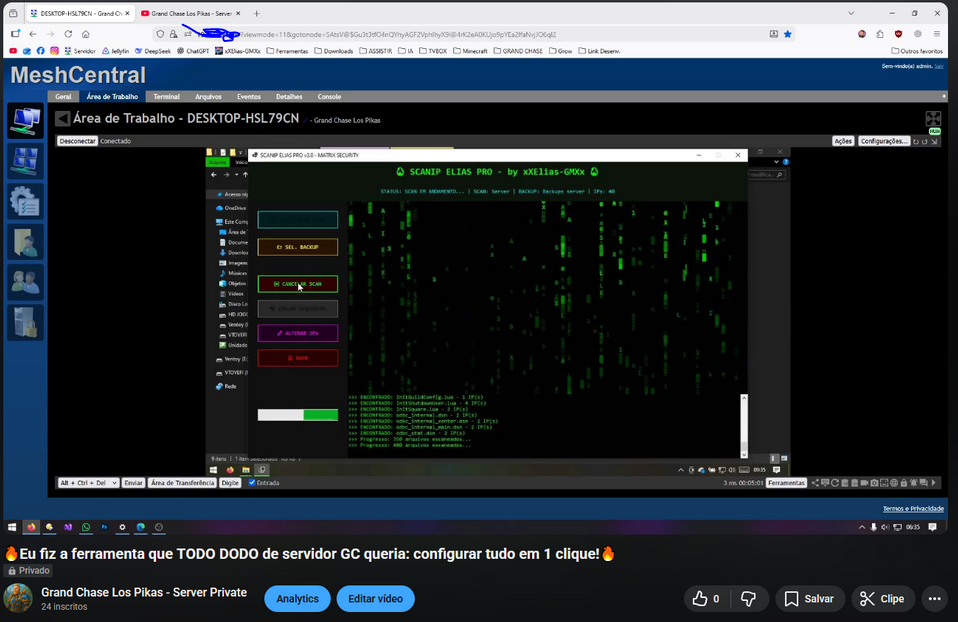
Task: Click the Digite button
Action: (x=230, y=483)
